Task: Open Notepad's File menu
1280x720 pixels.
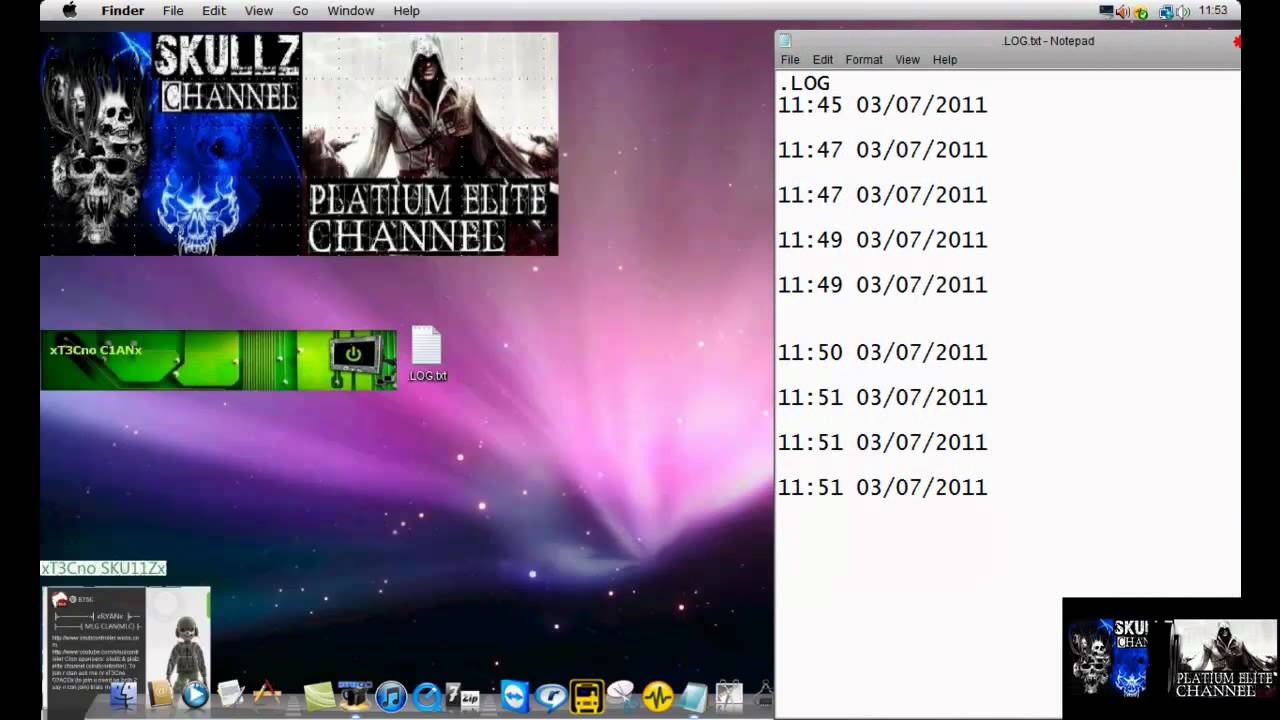Action: 790,60
